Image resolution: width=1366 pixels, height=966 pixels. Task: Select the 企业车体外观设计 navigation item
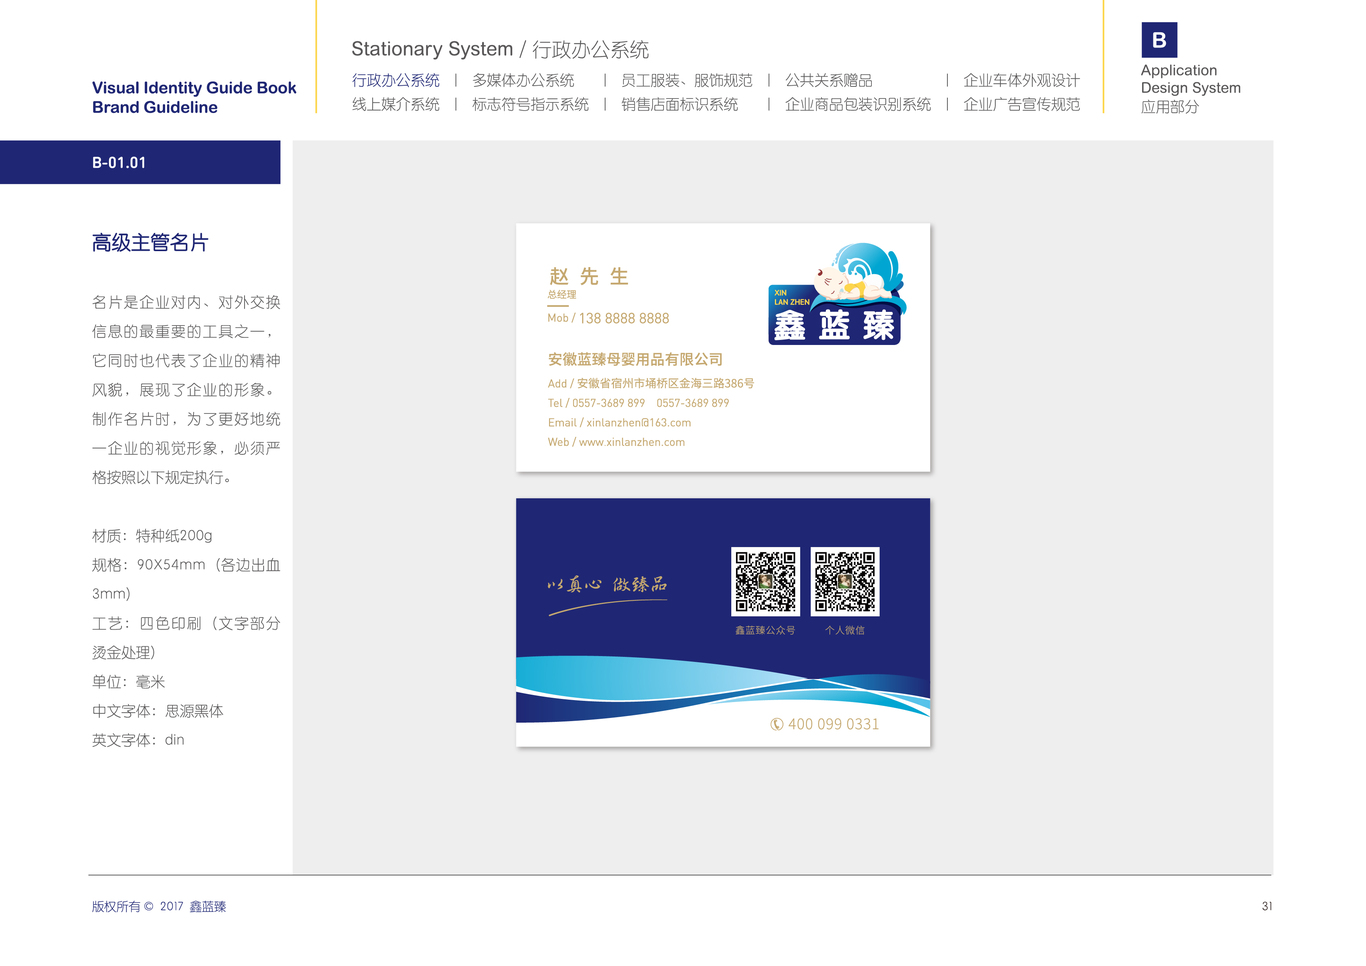click(1021, 80)
